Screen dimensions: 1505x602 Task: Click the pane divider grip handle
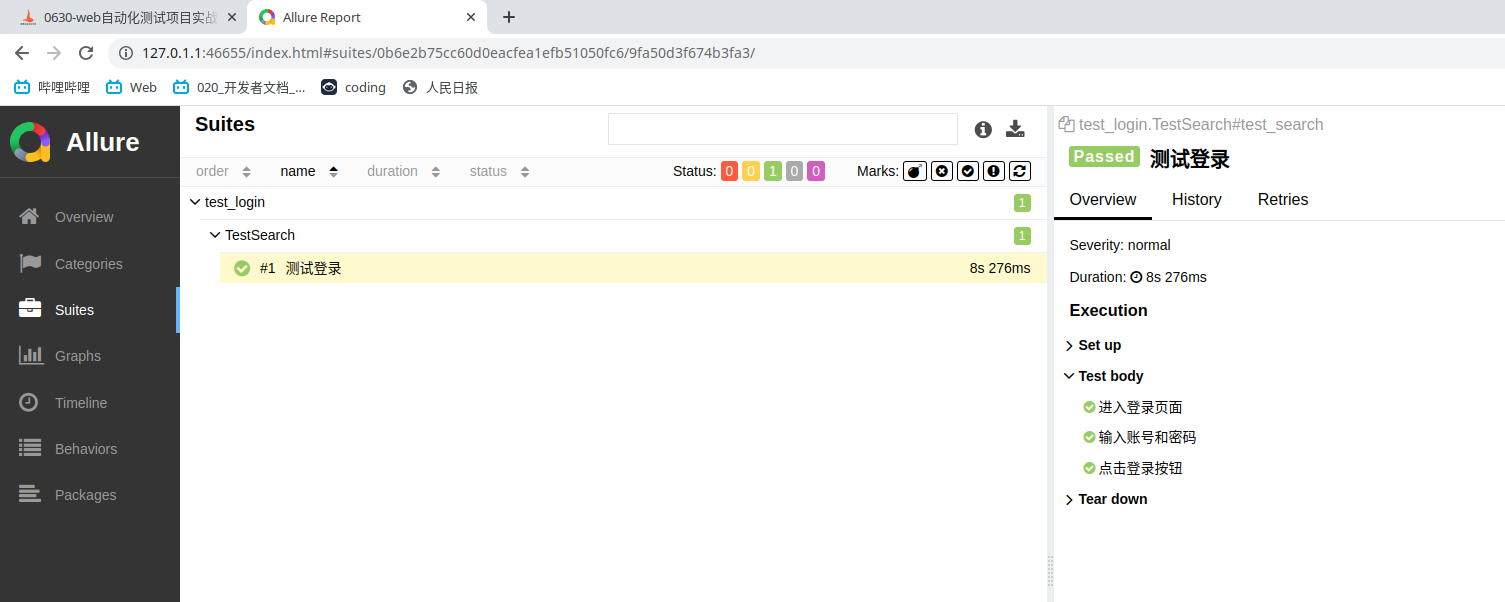(x=1050, y=570)
